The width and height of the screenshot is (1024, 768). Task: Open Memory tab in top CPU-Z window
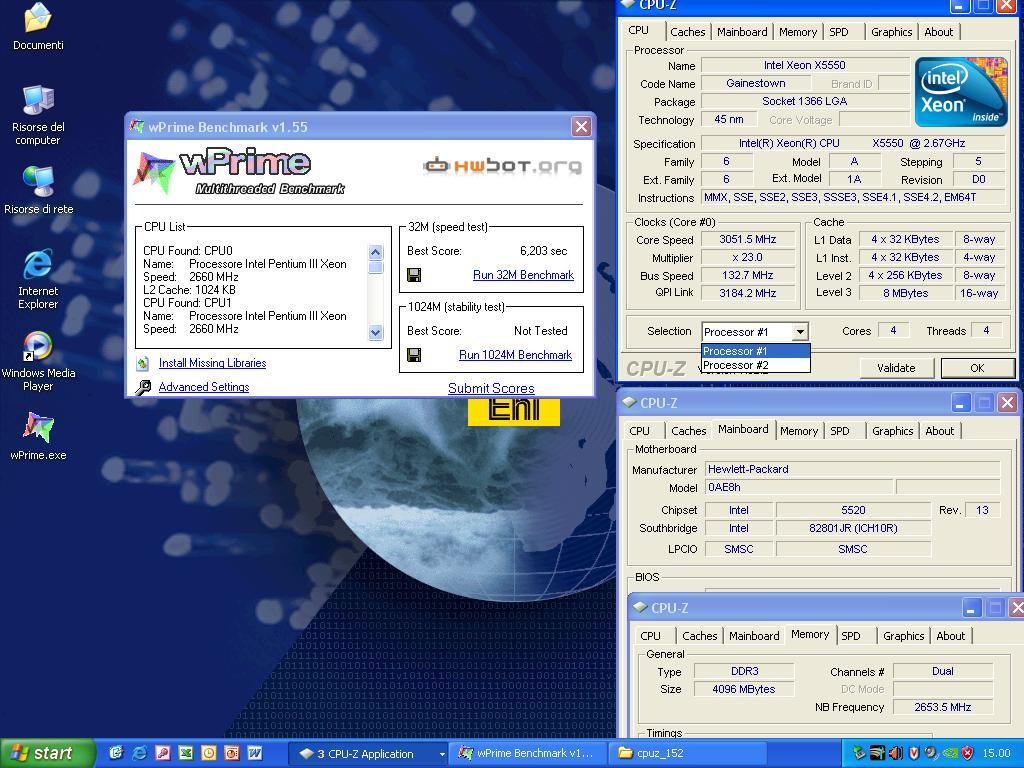[x=798, y=32]
